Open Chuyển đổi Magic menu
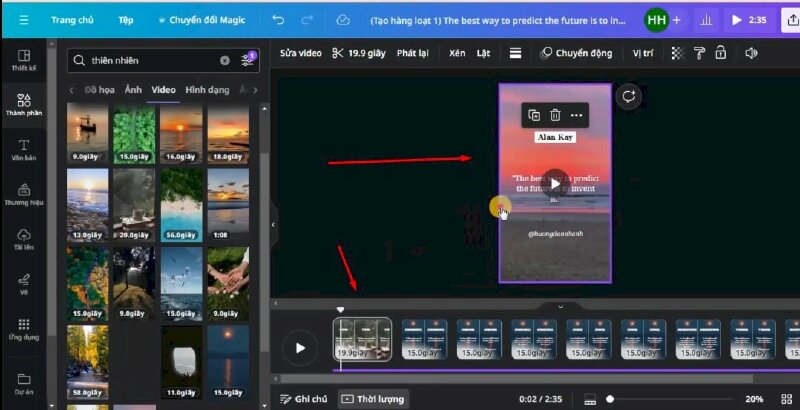This screenshot has height=410, width=800. click(x=202, y=20)
